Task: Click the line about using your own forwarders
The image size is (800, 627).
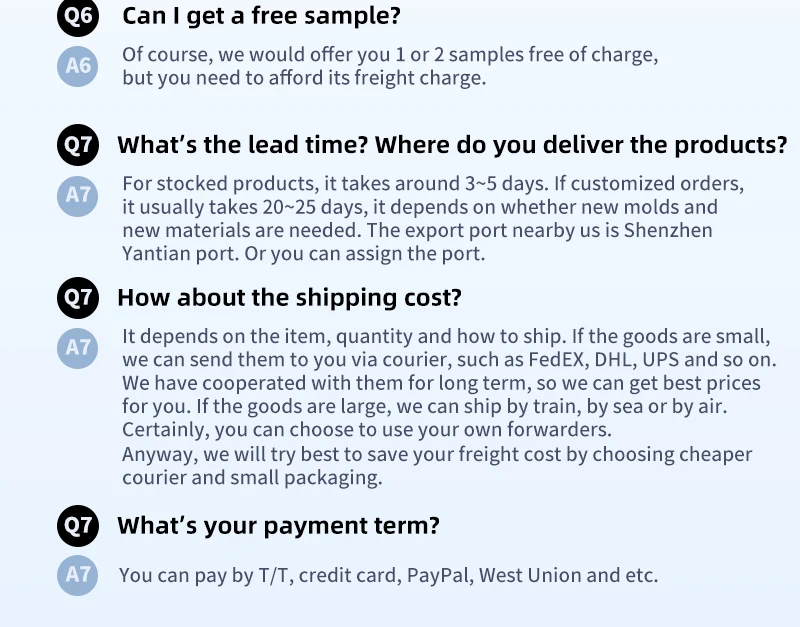Action: click(367, 430)
